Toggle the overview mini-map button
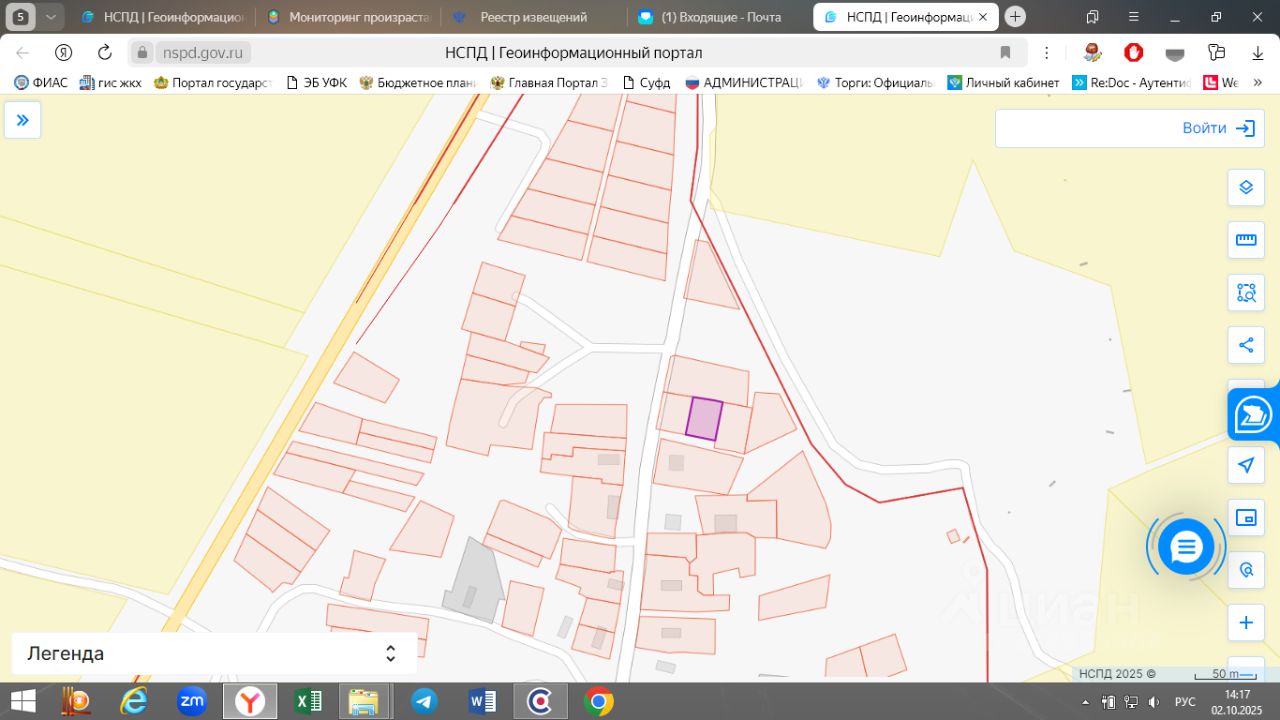The height and width of the screenshot is (720, 1280). (1246, 517)
